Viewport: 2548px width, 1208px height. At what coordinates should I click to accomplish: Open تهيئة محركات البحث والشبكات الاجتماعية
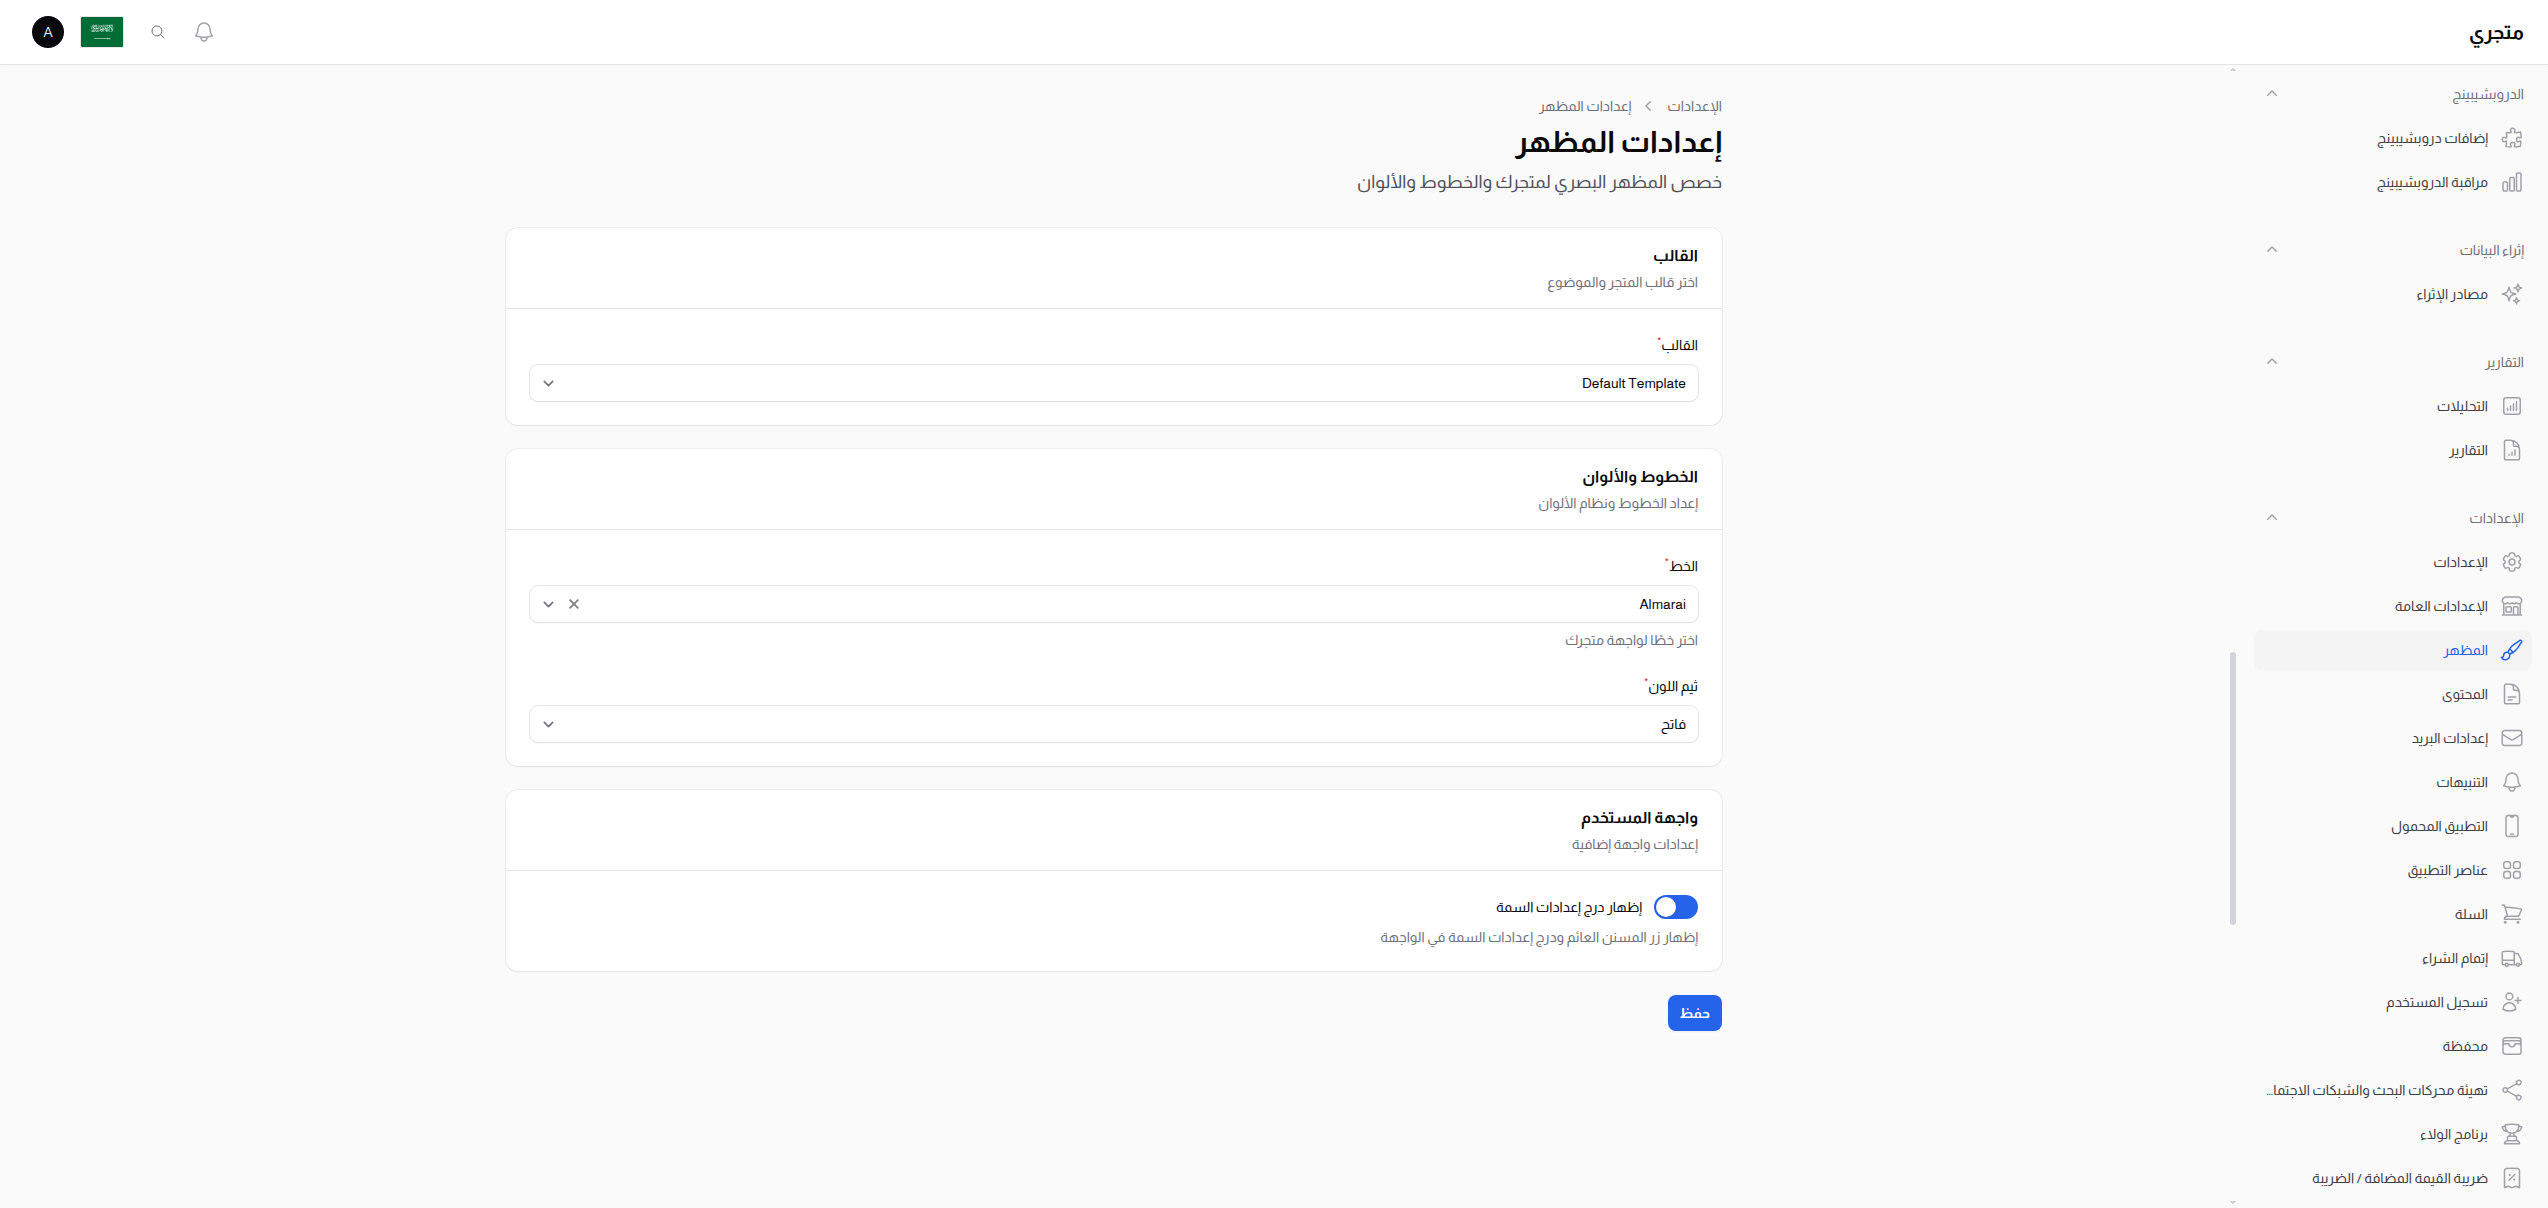pos(2380,1089)
